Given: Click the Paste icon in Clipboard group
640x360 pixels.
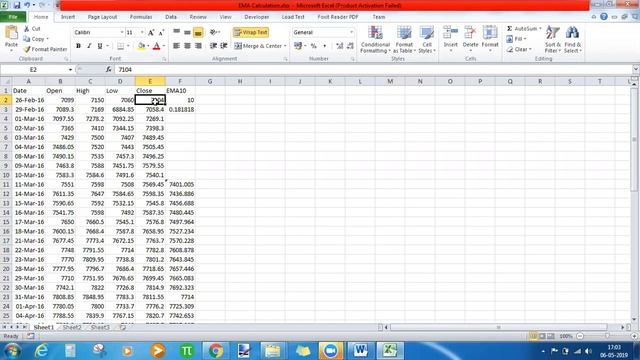Looking at the screenshot, I should [11, 33].
